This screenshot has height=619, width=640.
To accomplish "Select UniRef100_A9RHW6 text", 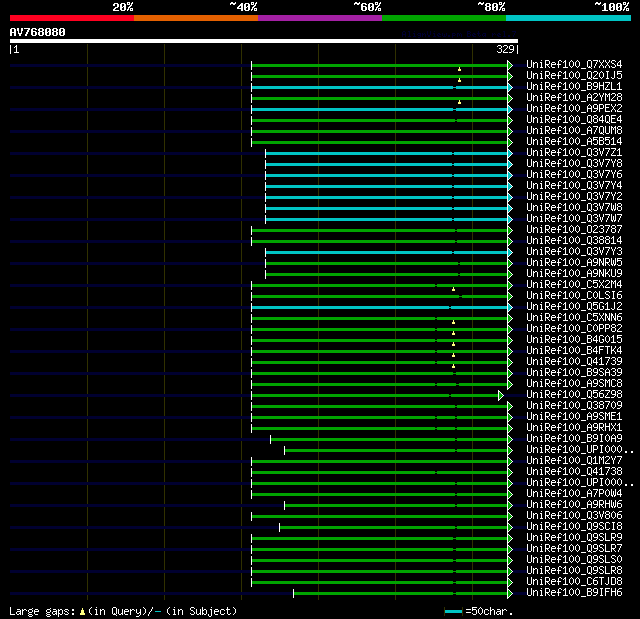I will [574, 505].
